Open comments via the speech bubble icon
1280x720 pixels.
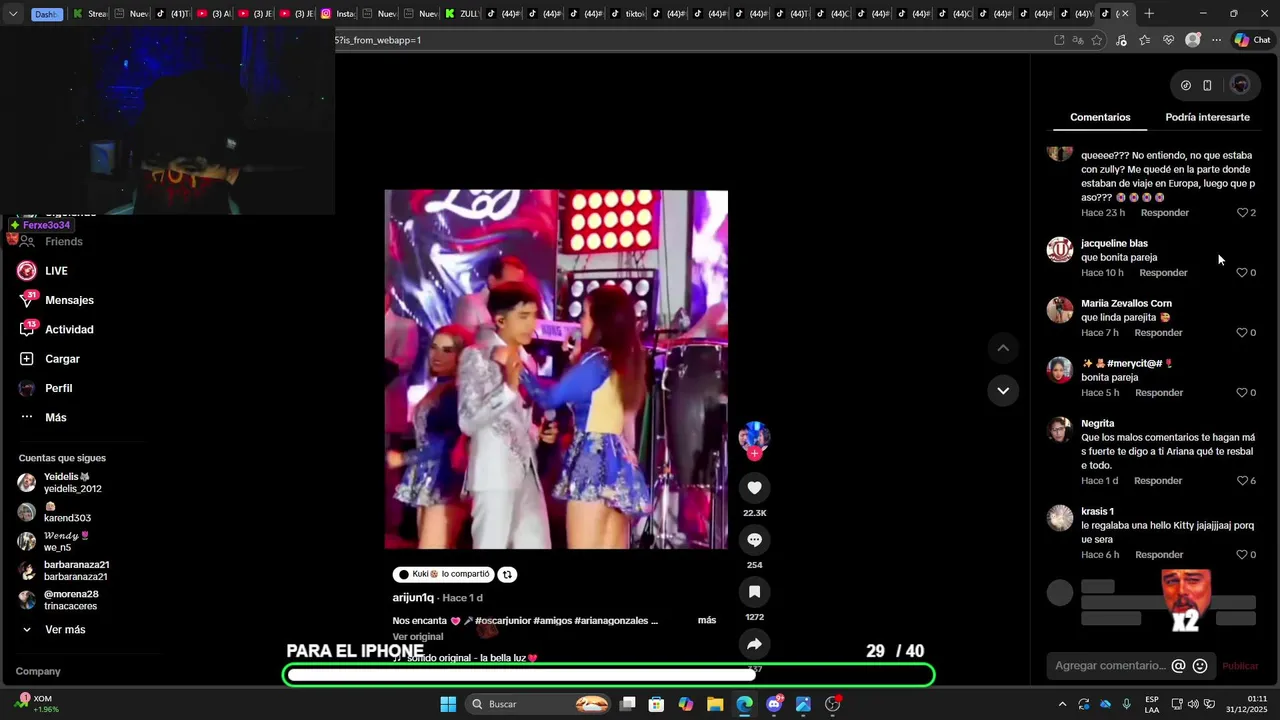pyautogui.click(x=754, y=540)
